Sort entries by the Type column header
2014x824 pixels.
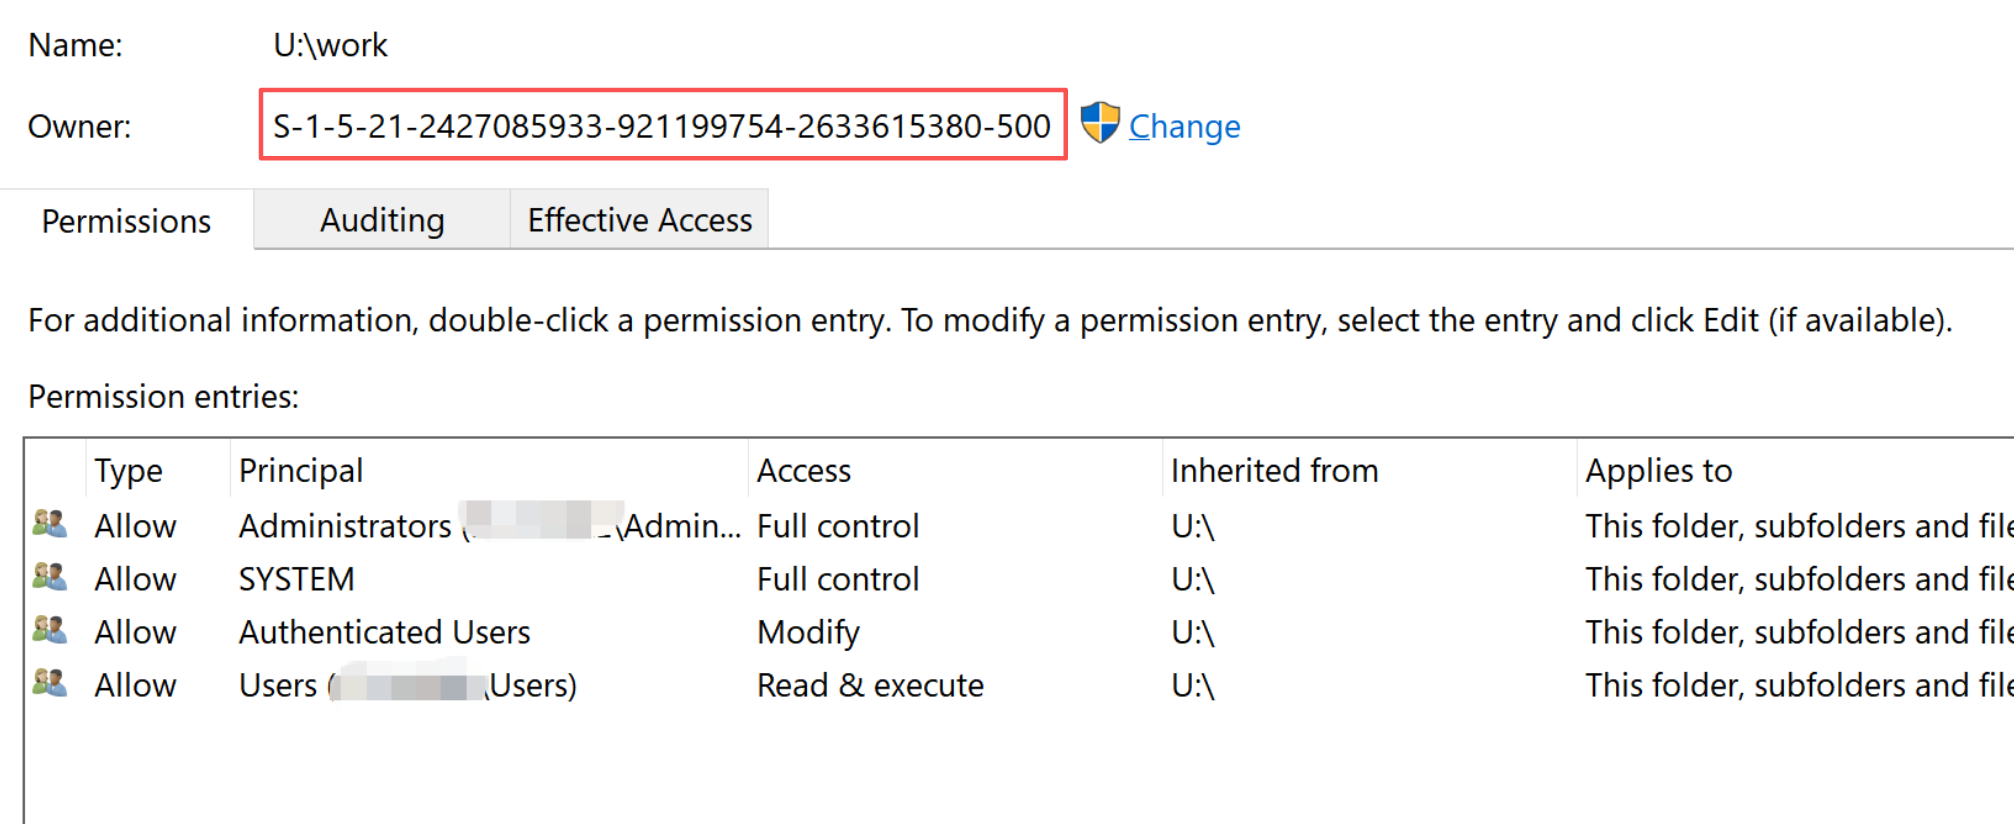[x=158, y=470]
